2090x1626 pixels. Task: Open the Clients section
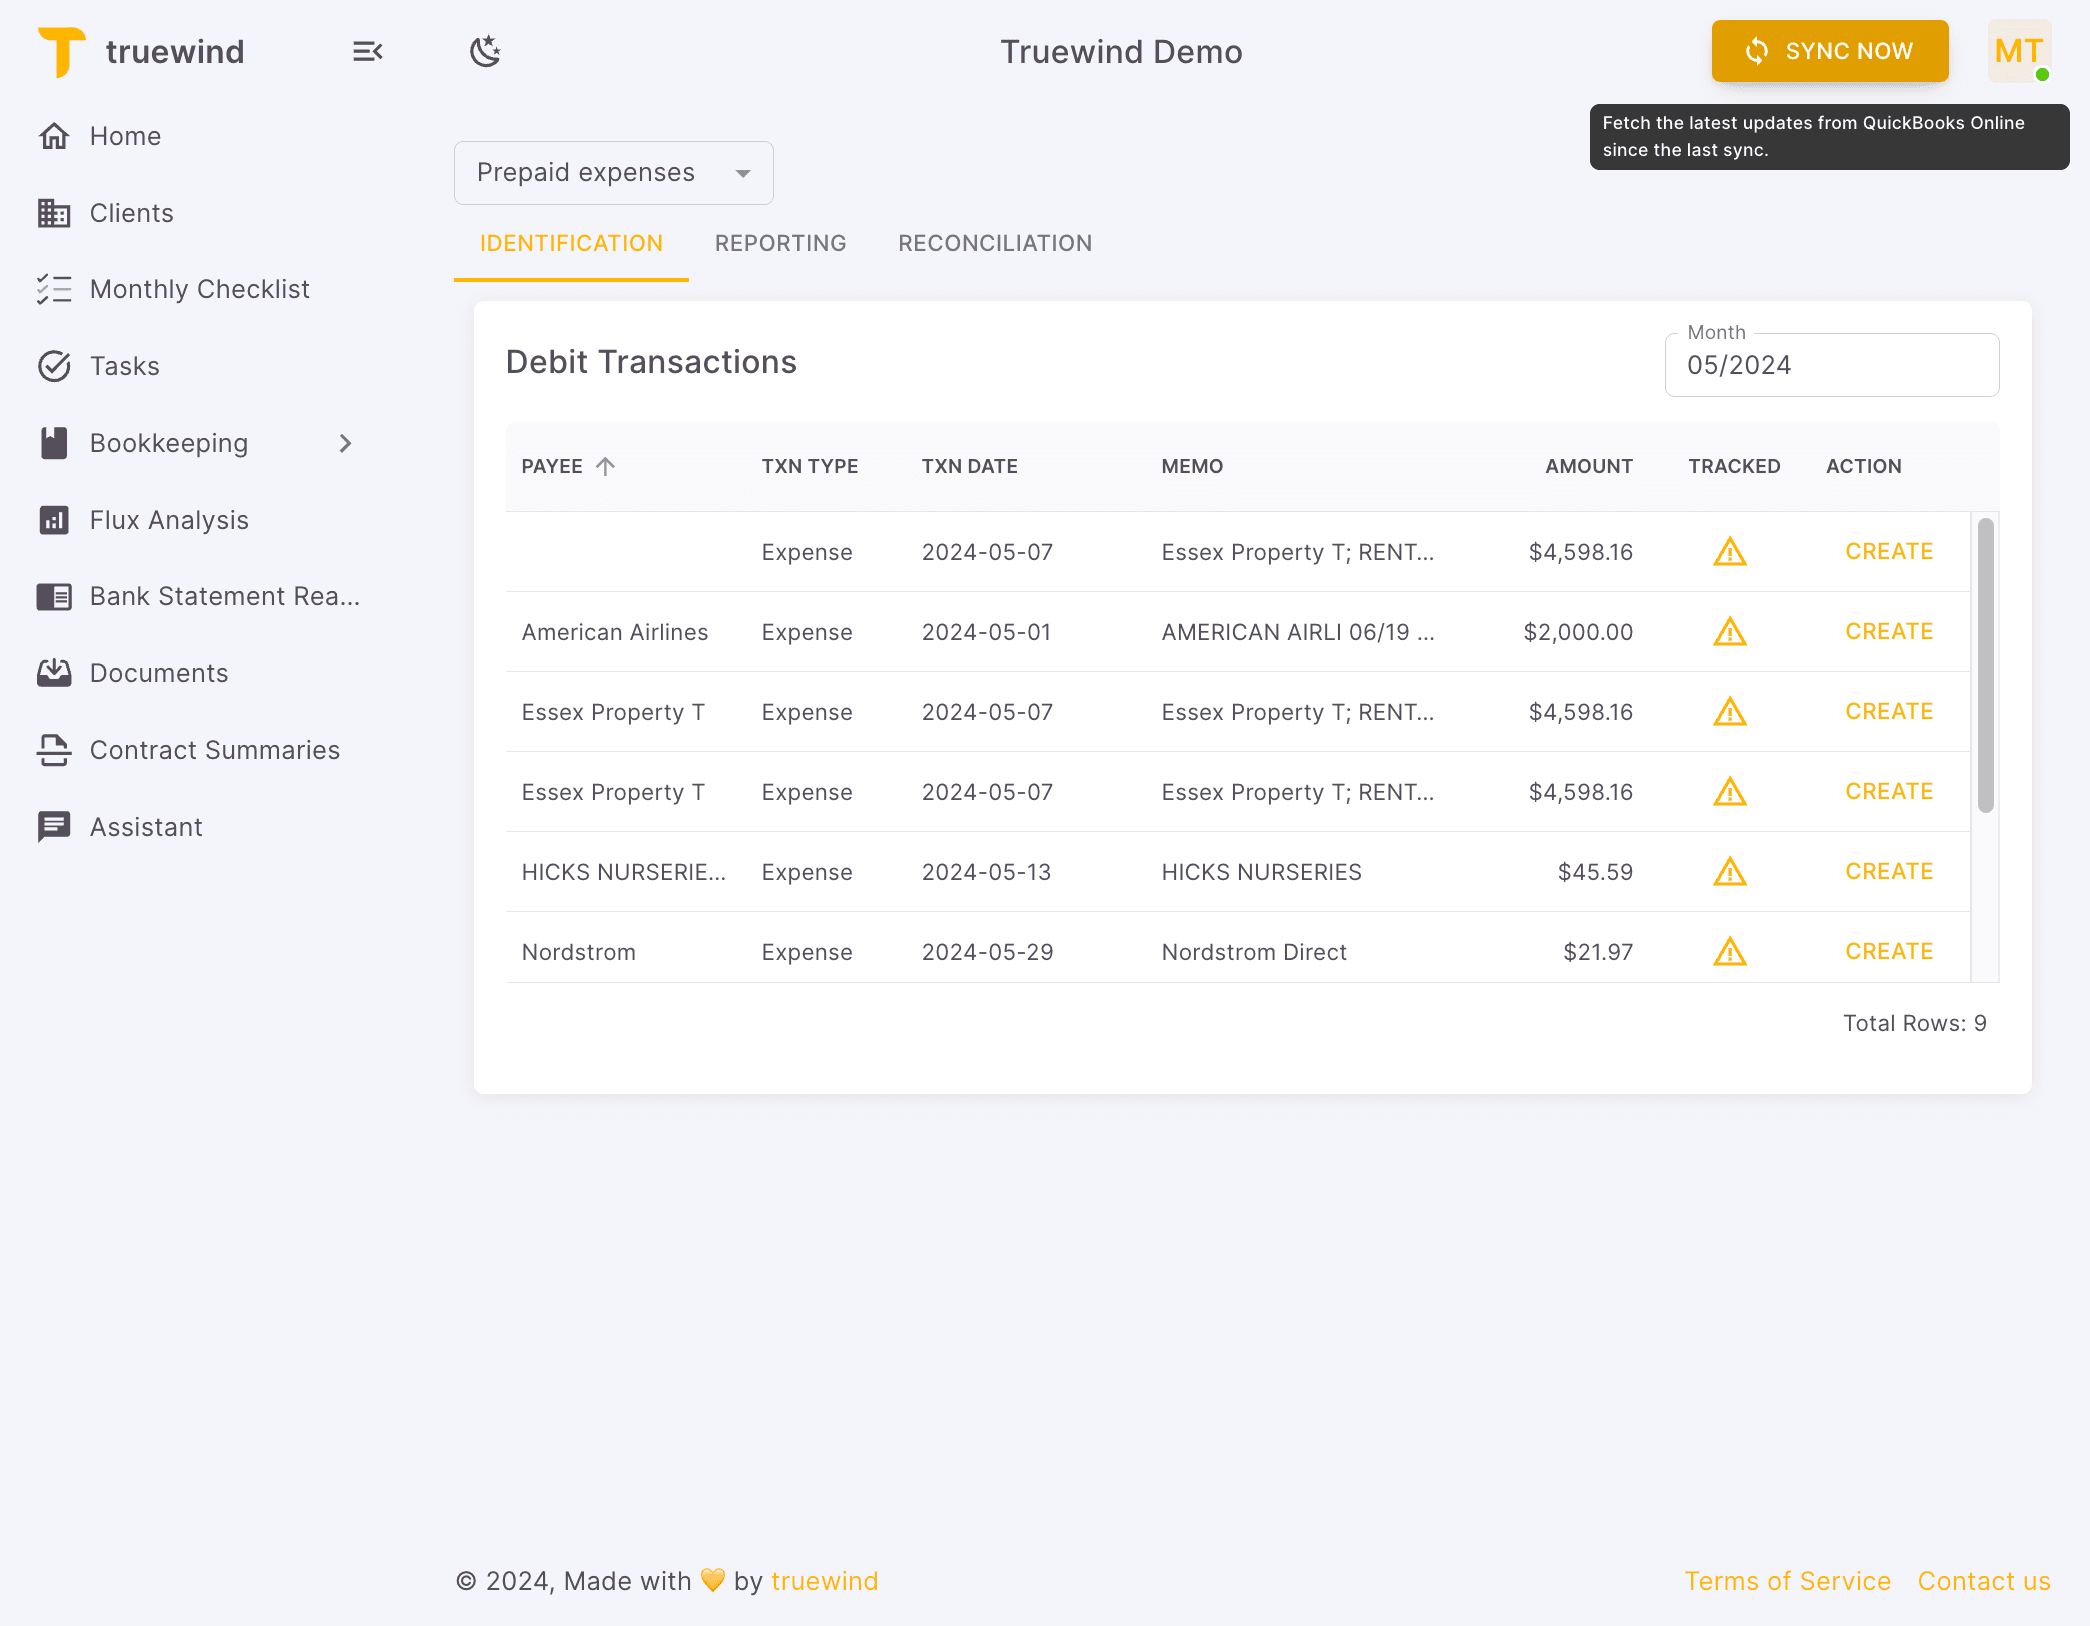click(x=130, y=212)
